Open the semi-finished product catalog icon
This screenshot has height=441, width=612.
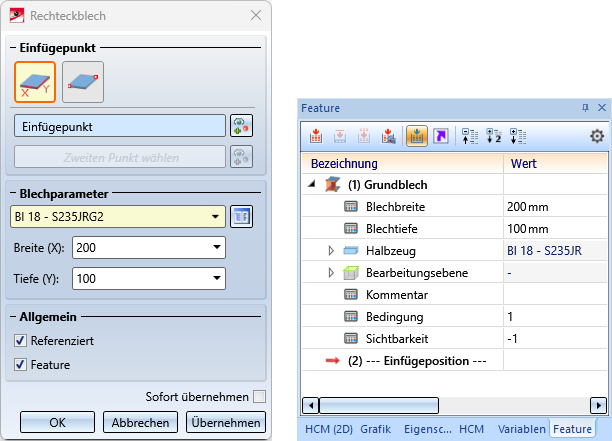point(241,216)
